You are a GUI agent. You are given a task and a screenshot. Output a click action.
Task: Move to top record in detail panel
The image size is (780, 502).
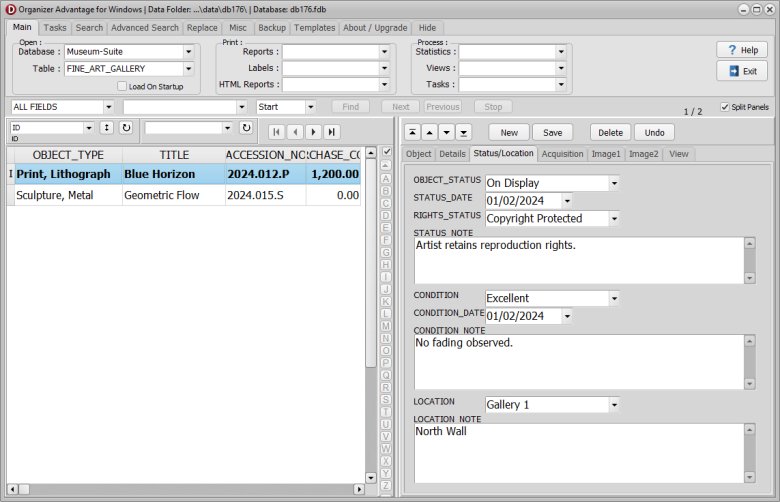point(412,132)
